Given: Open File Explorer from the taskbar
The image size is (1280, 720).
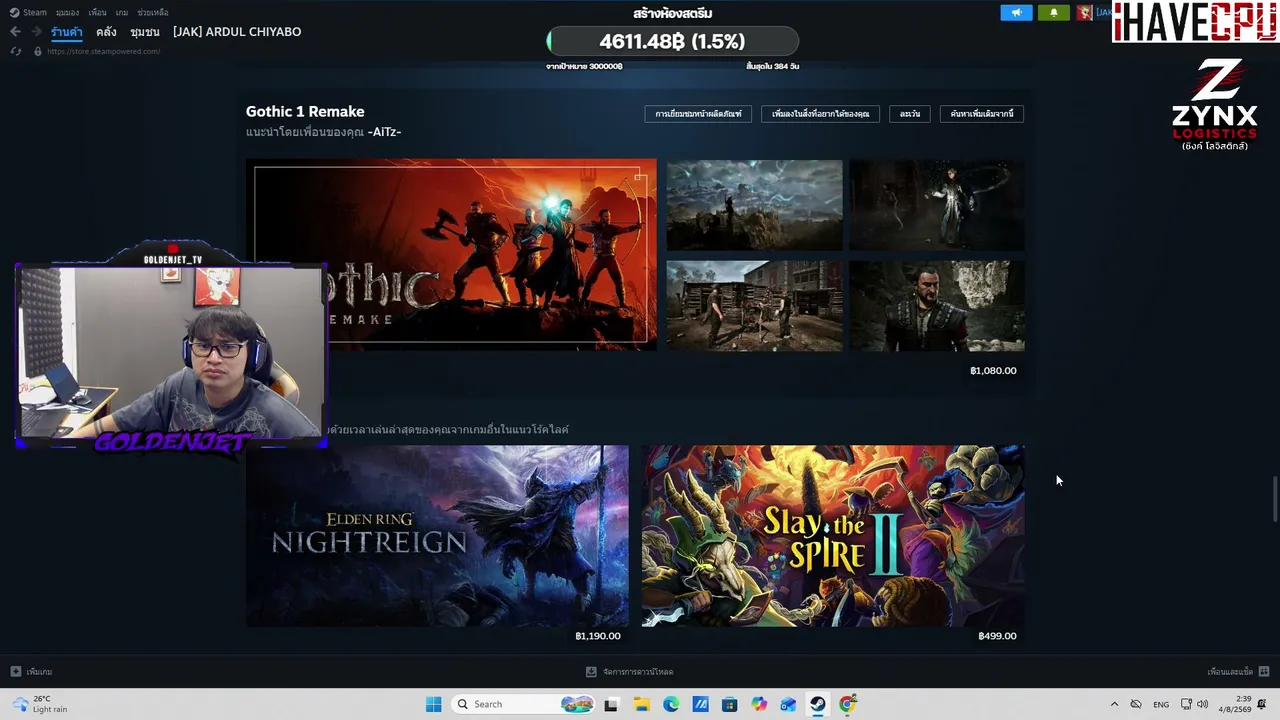Looking at the screenshot, I should [641, 704].
